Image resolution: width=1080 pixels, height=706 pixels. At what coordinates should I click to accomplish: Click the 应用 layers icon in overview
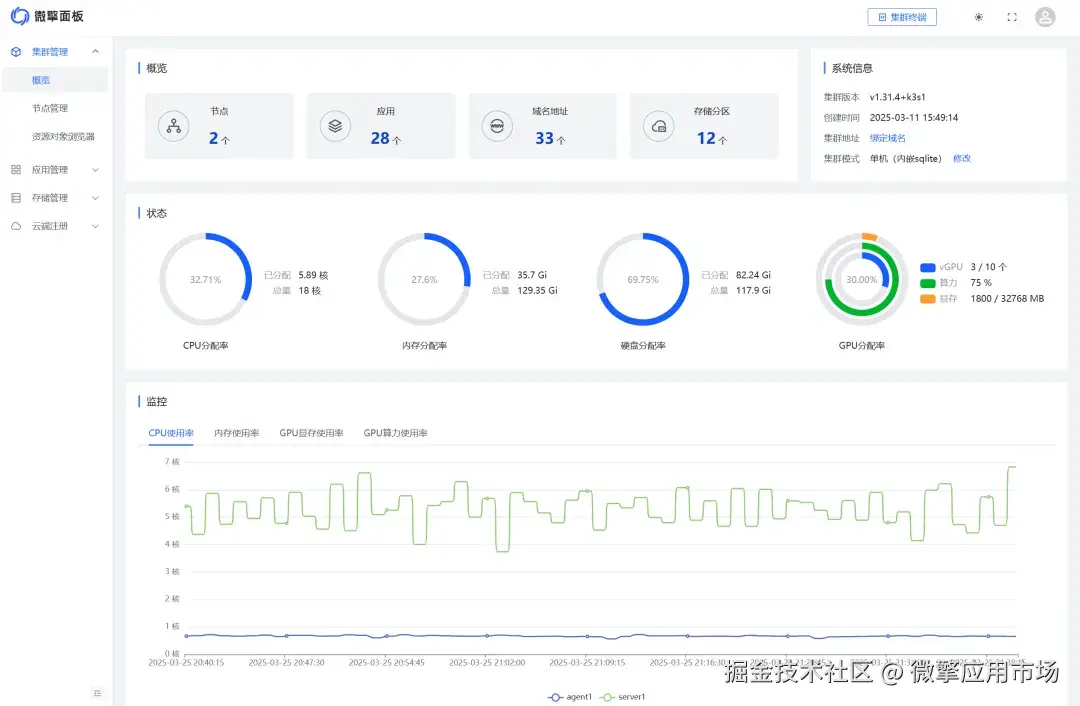(x=335, y=126)
